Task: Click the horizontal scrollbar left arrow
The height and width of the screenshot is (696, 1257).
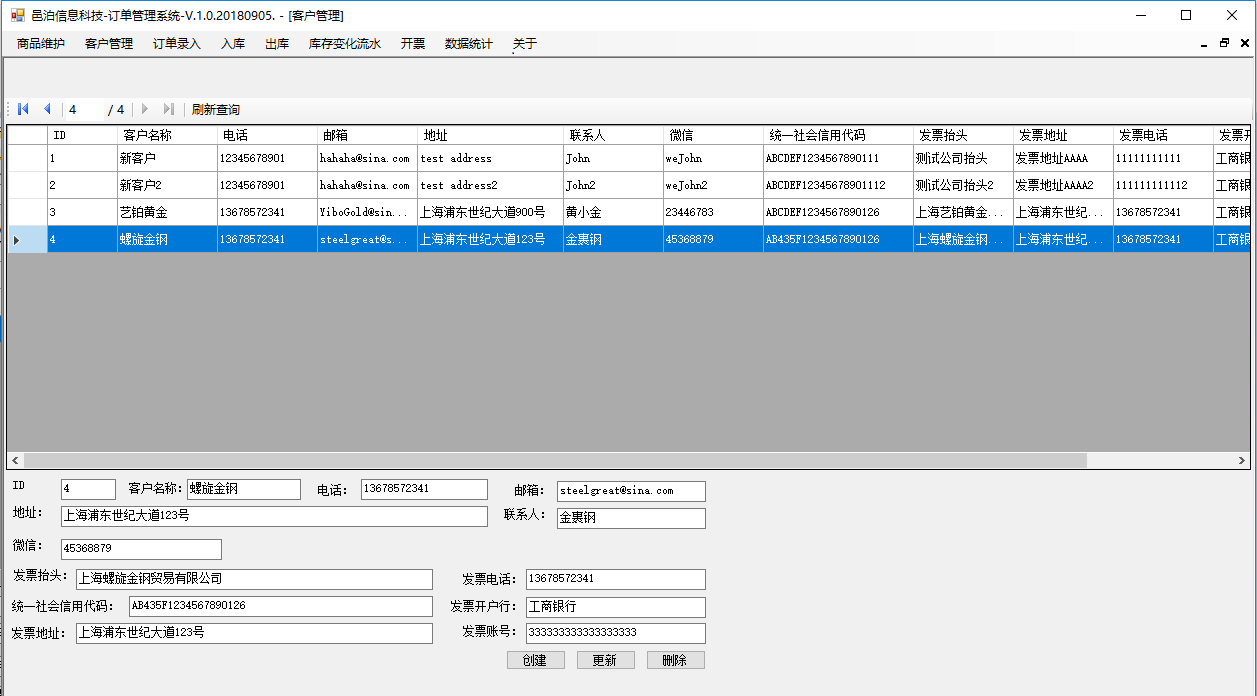Action: (15, 461)
